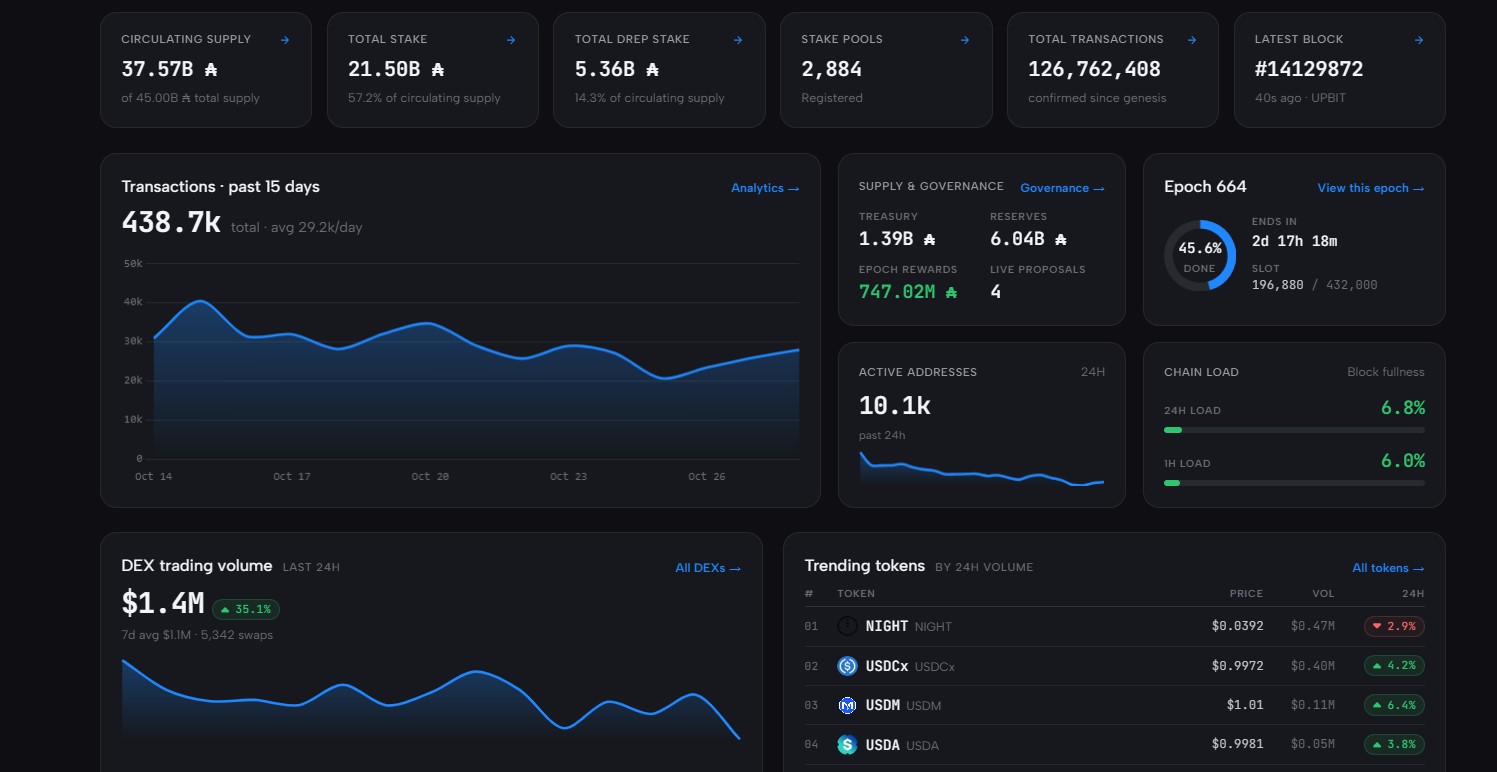Viewport: 1497px width, 772px height.
Task: Click the DEX volume 35.1% change badge
Action: point(246,608)
